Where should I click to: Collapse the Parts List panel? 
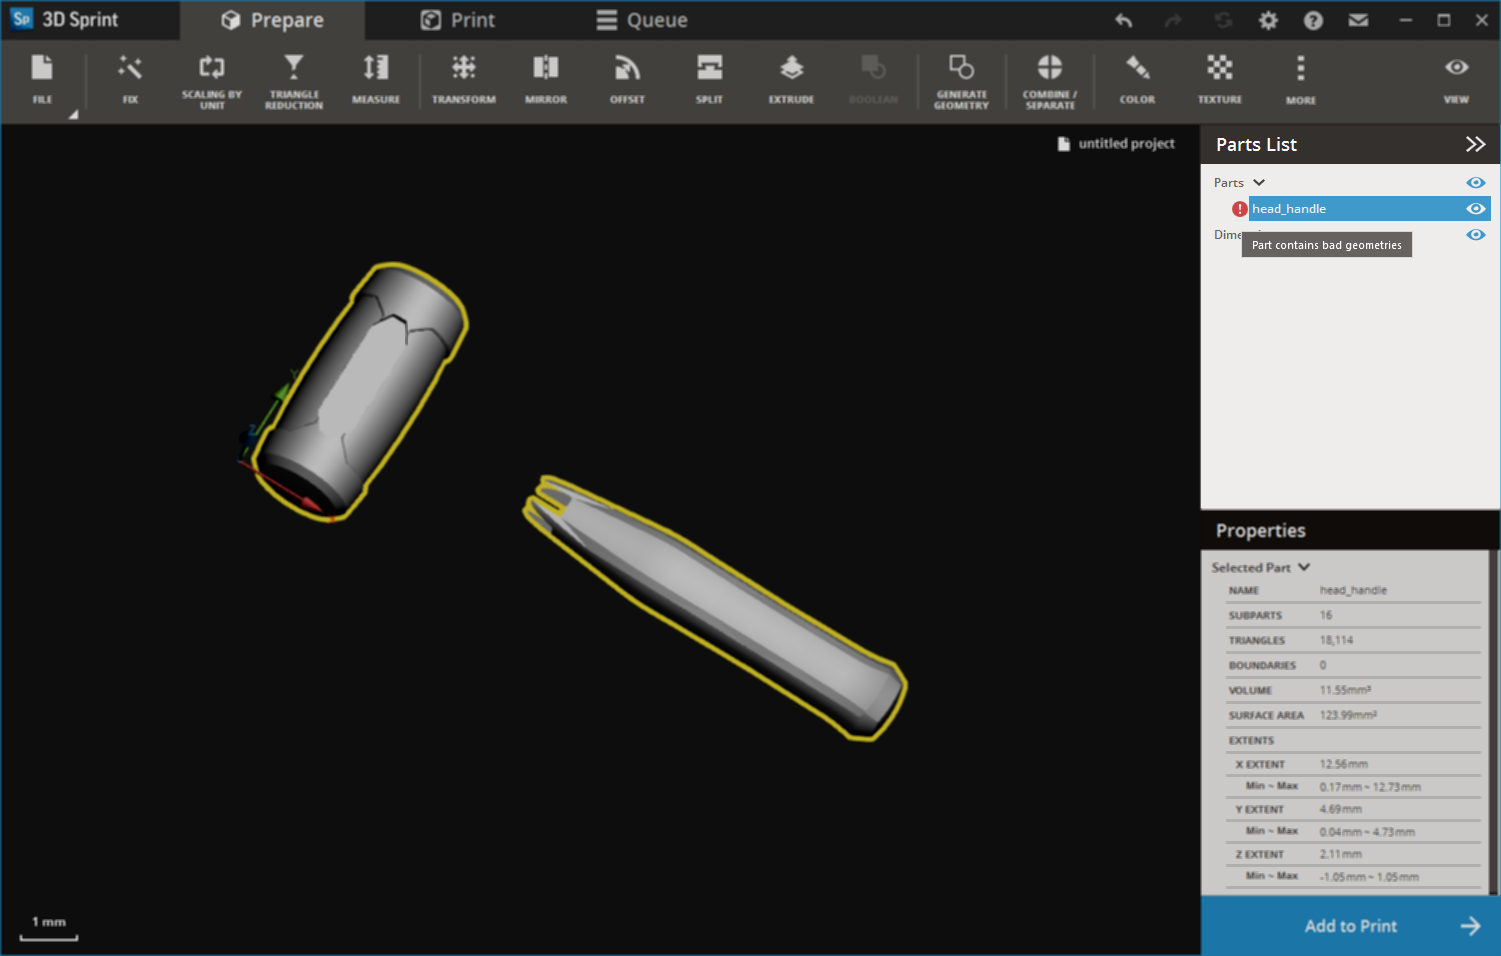click(x=1476, y=144)
